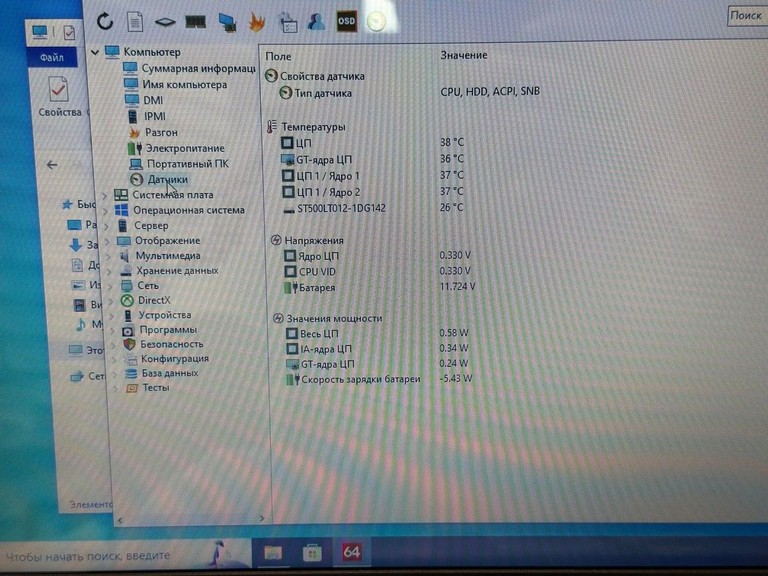The width and height of the screenshot is (768, 576).
Task: Launch the flame stability test icon
Action: (257, 23)
